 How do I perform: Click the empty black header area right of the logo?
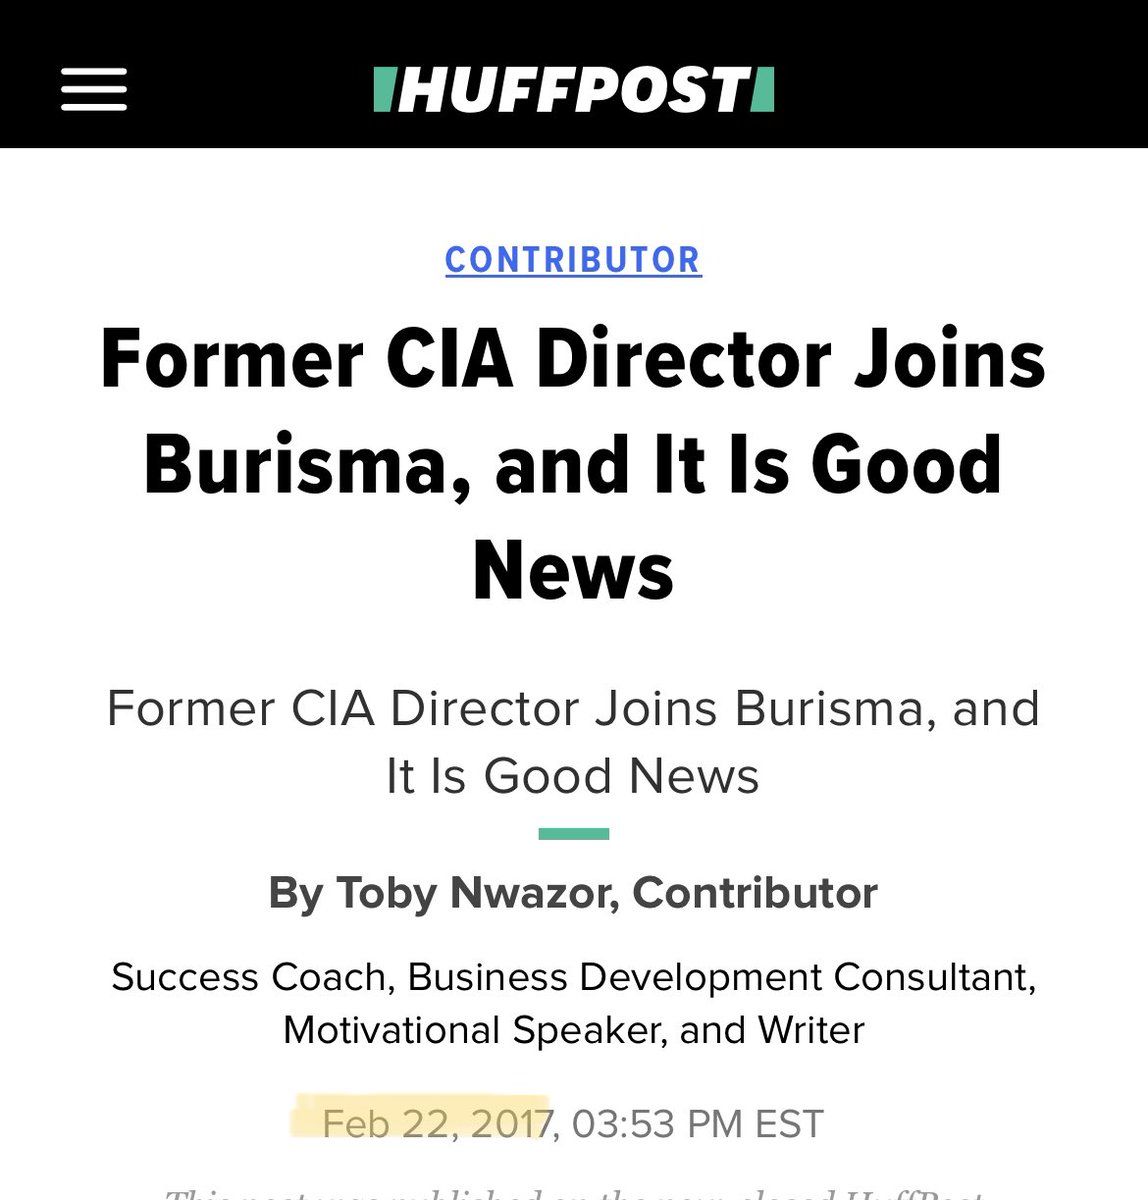960,89
